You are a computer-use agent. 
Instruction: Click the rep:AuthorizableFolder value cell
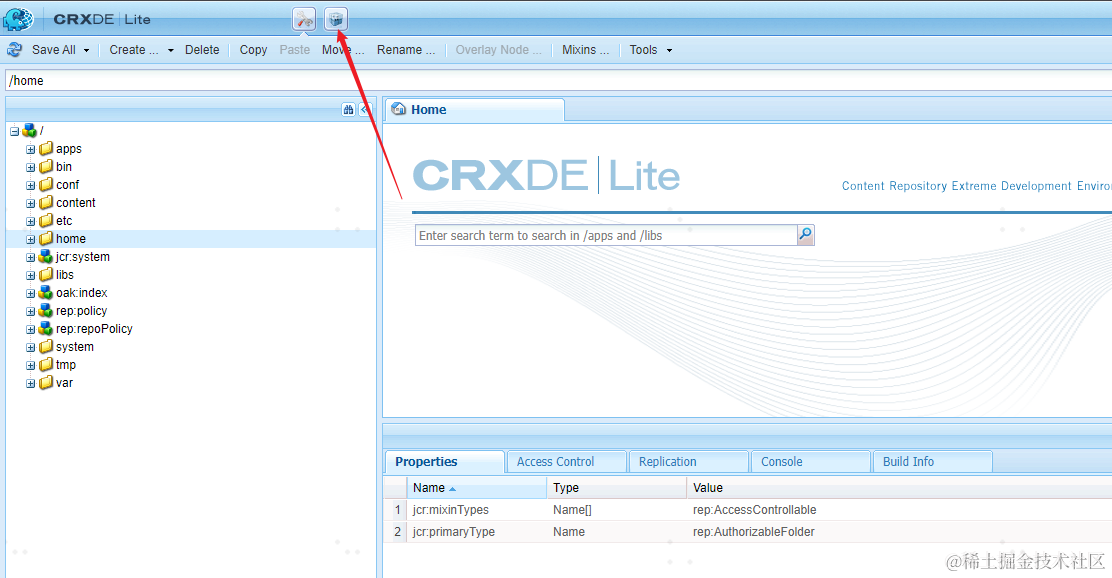[754, 532]
